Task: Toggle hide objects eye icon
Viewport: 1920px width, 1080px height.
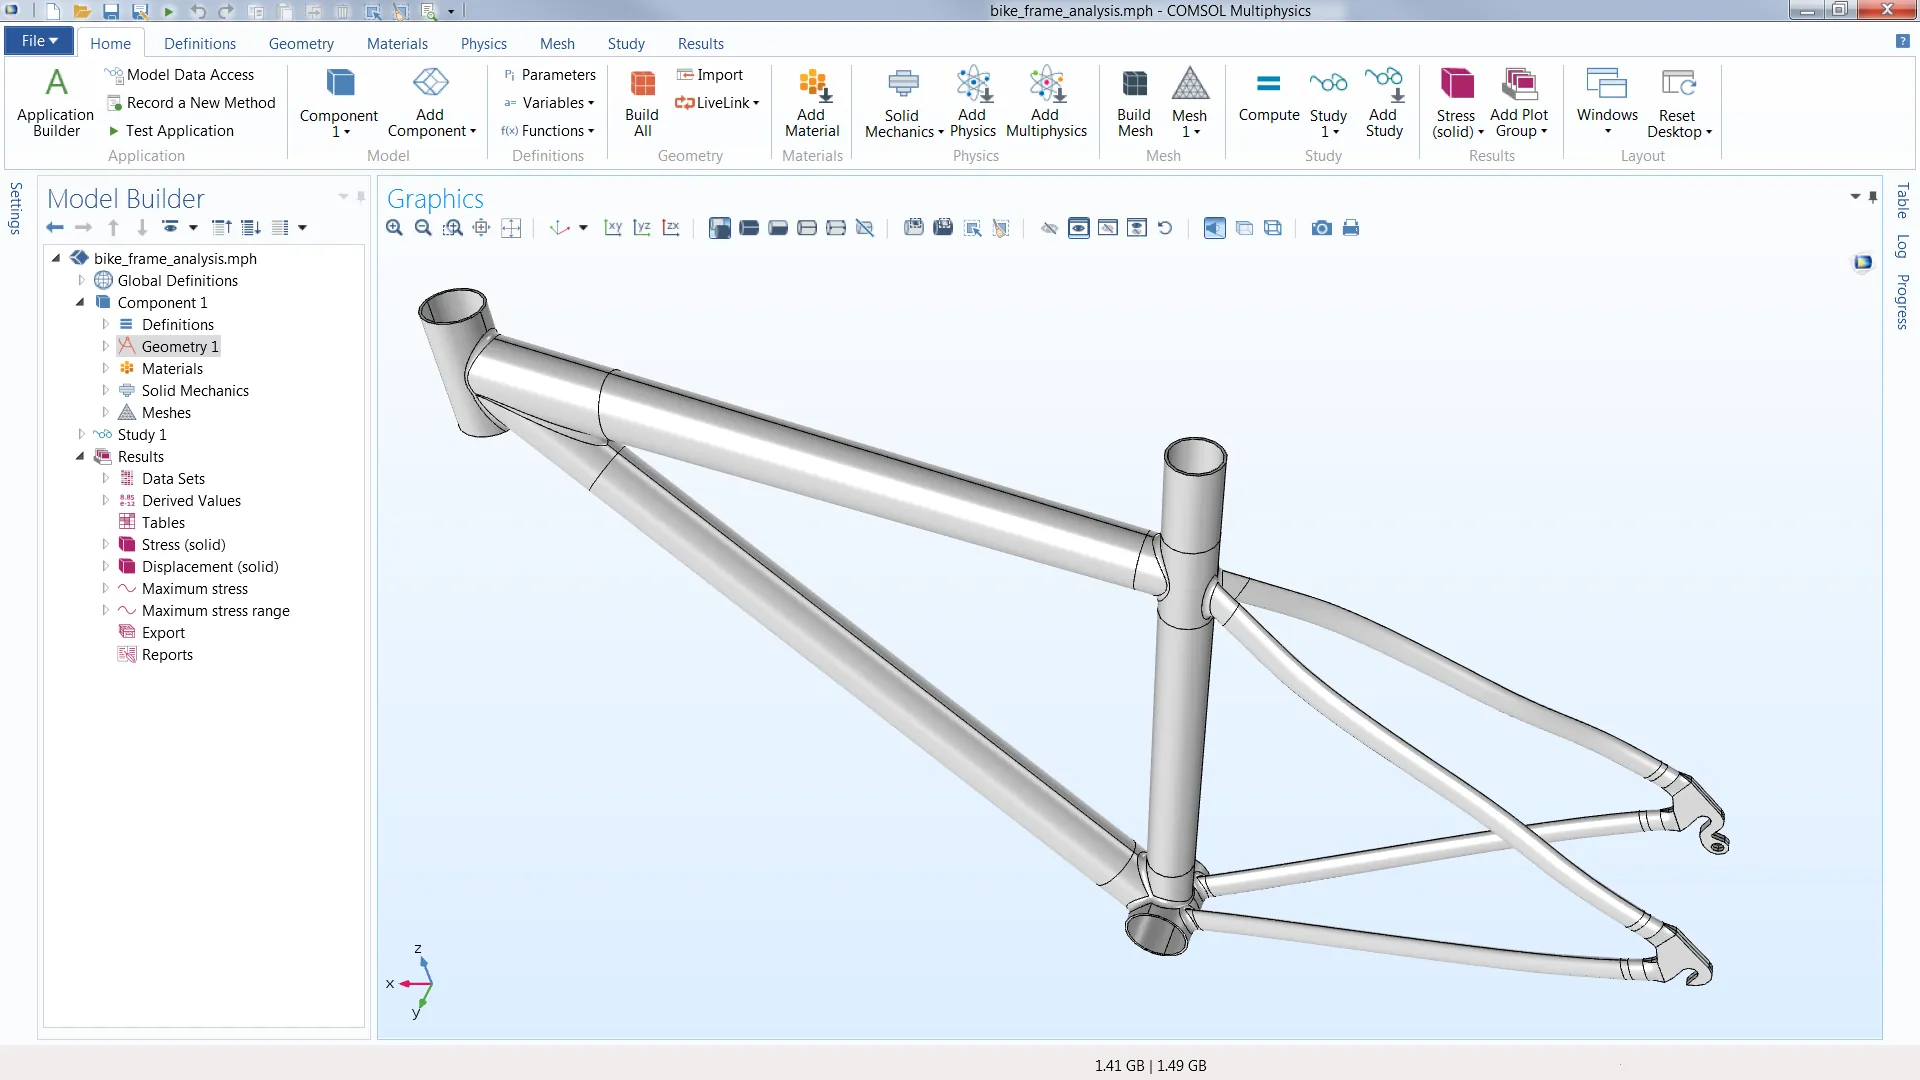Action: [1049, 228]
